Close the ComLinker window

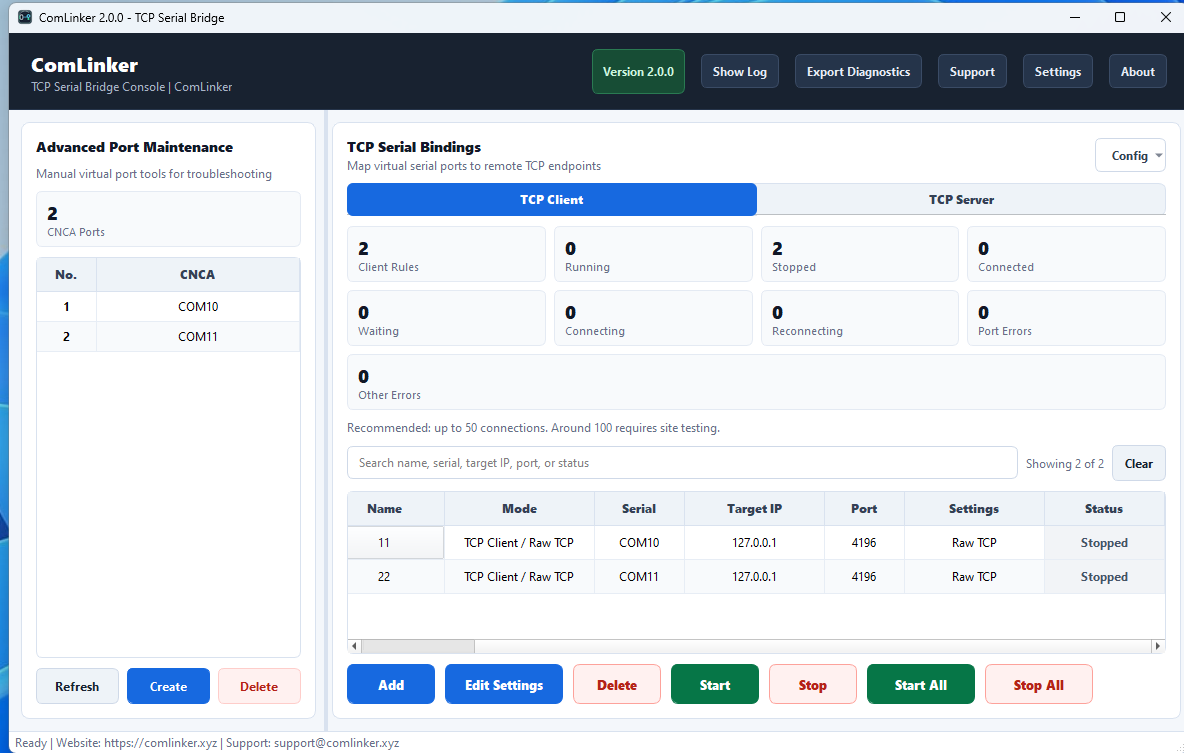pyautogui.click(x=1165, y=17)
